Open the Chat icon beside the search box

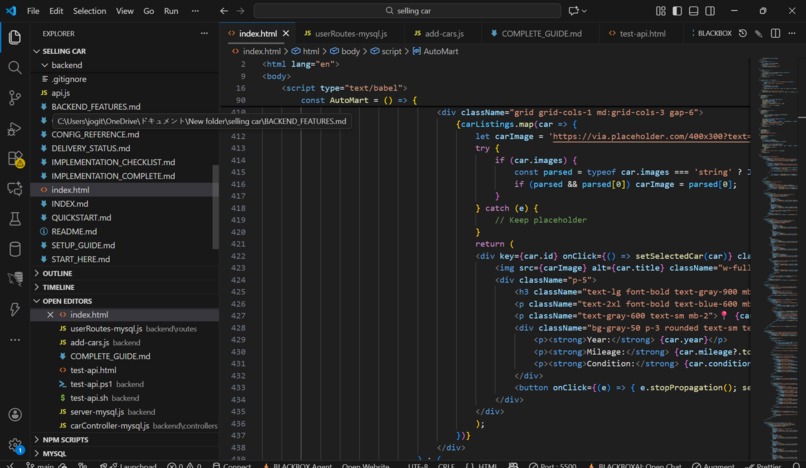(x=573, y=11)
